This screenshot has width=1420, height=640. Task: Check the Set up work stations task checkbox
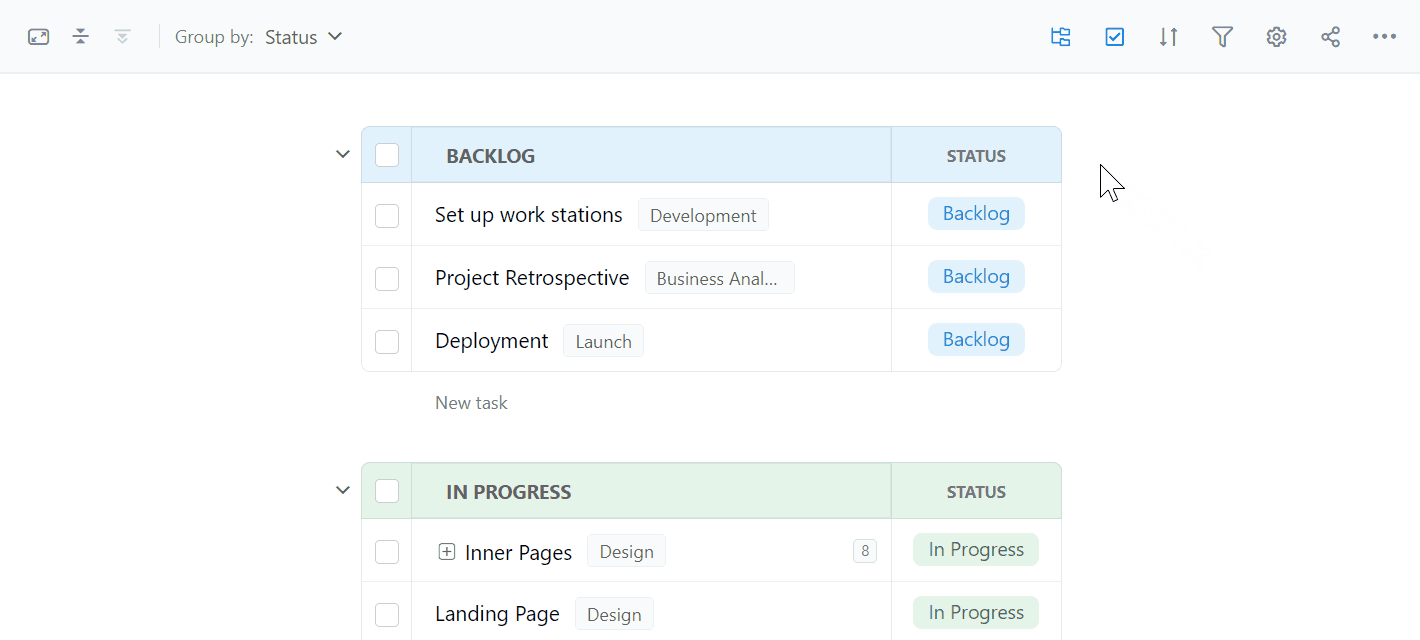[x=387, y=215]
